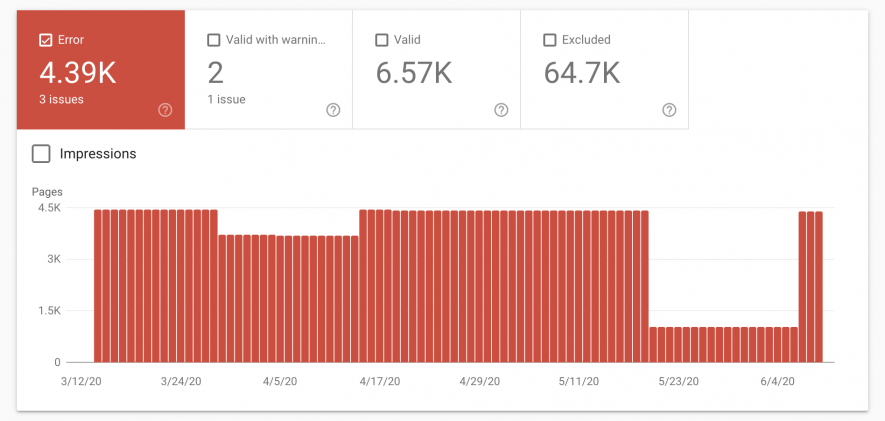Select the Excluded status card

pyautogui.click(x=604, y=70)
